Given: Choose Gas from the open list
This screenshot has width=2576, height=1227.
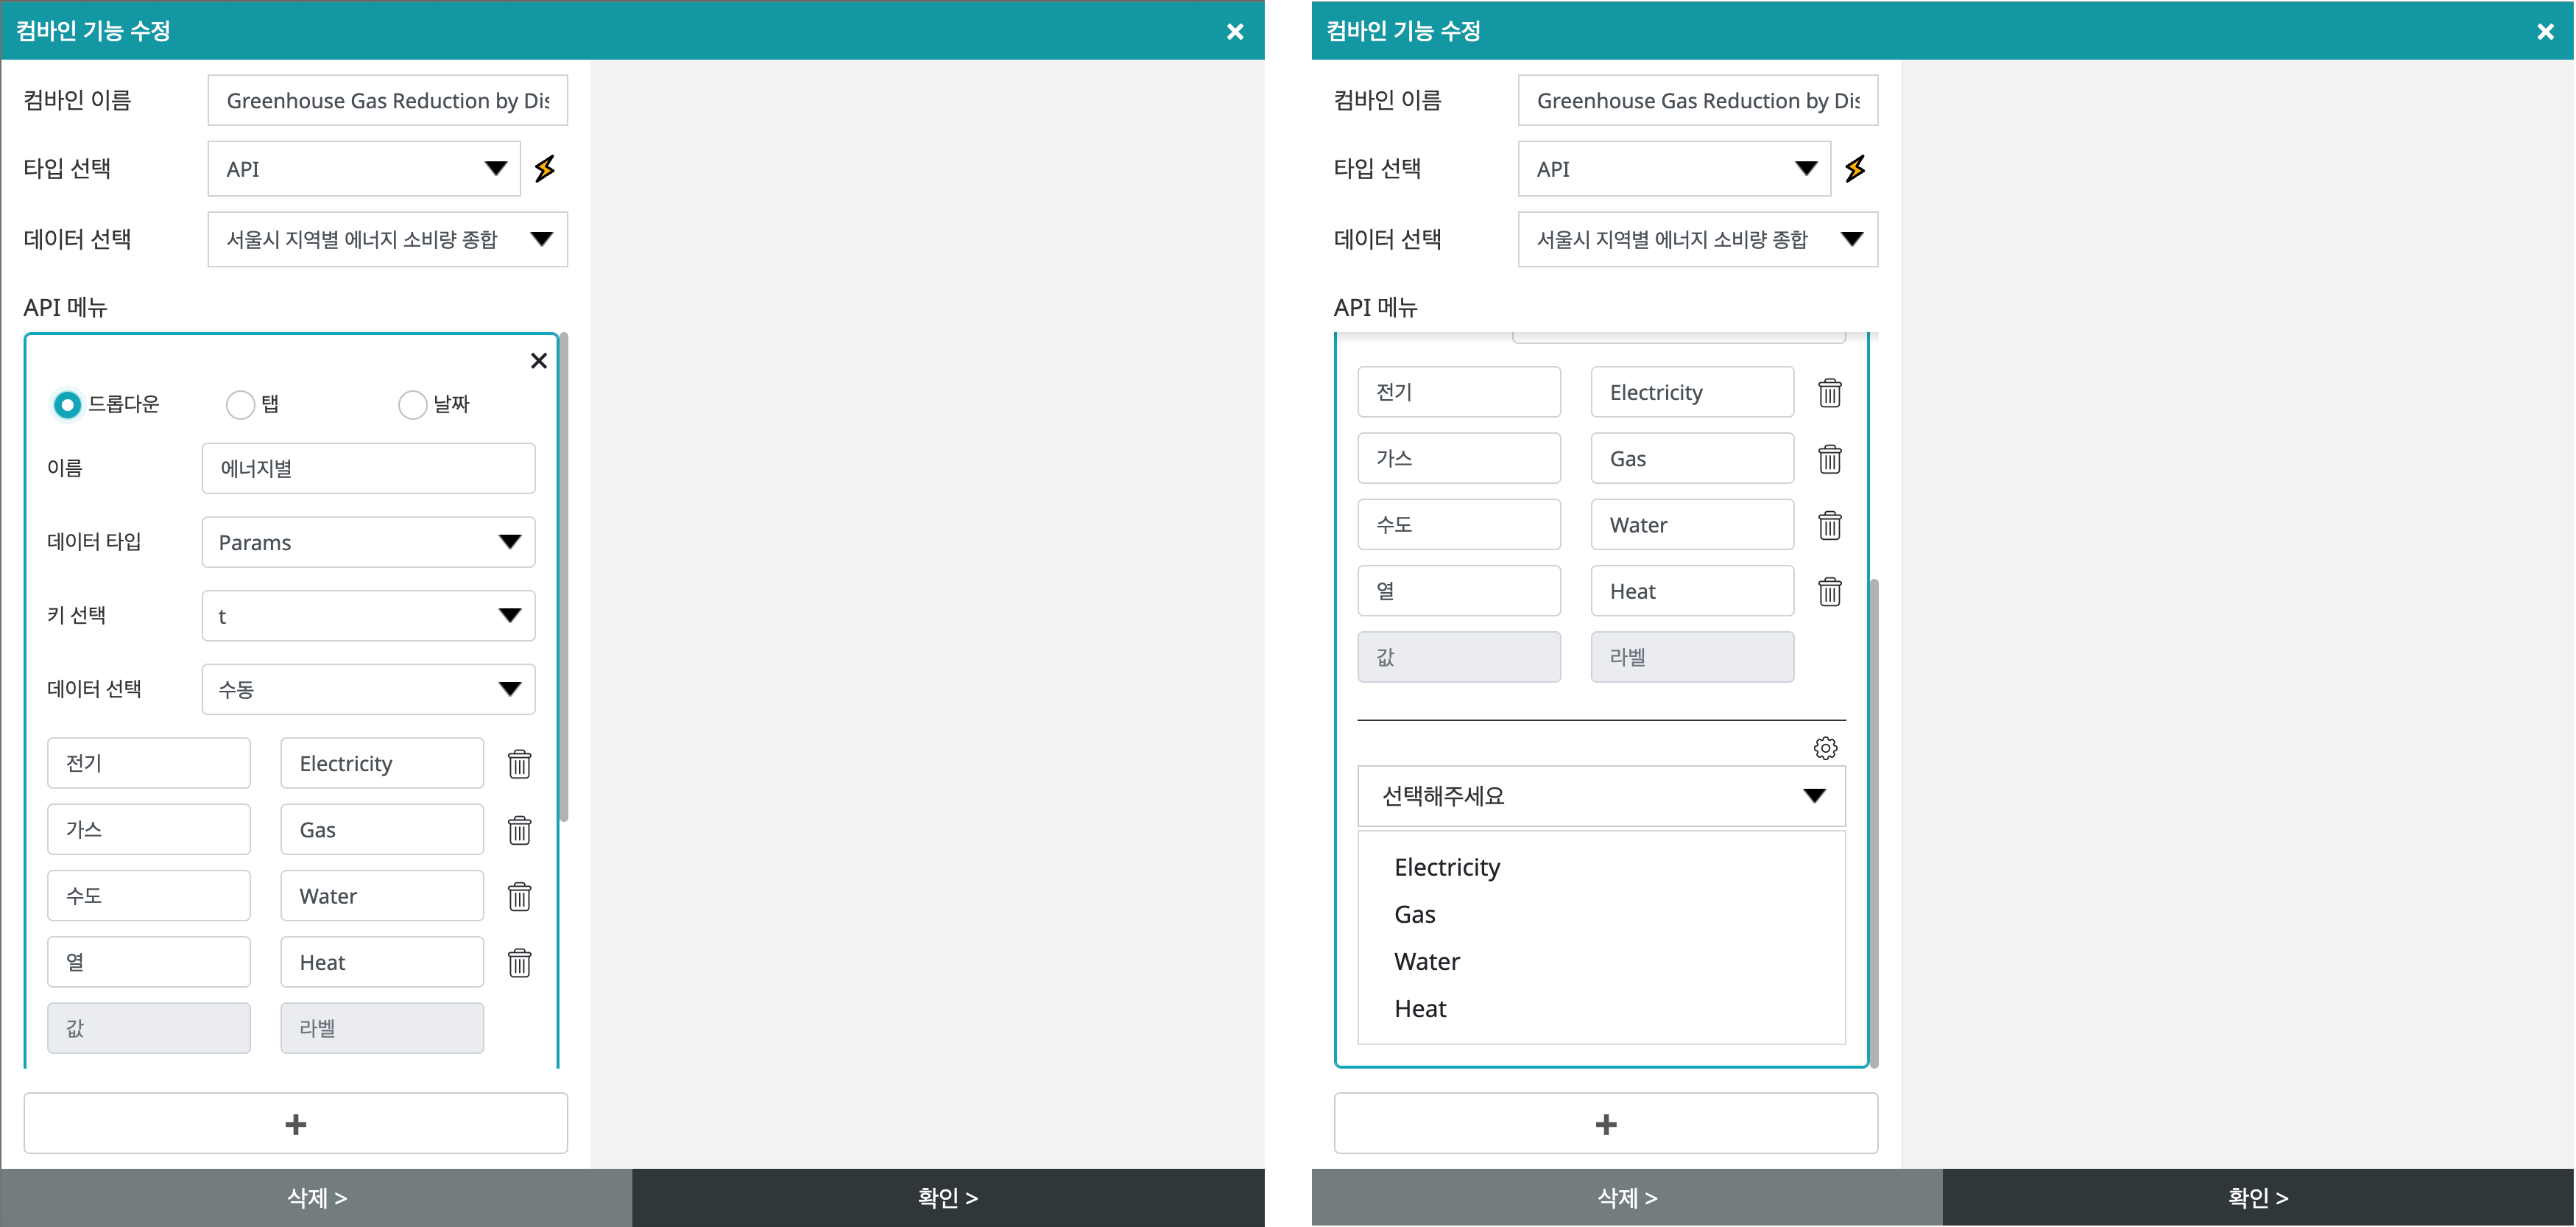Looking at the screenshot, I should 1415,914.
